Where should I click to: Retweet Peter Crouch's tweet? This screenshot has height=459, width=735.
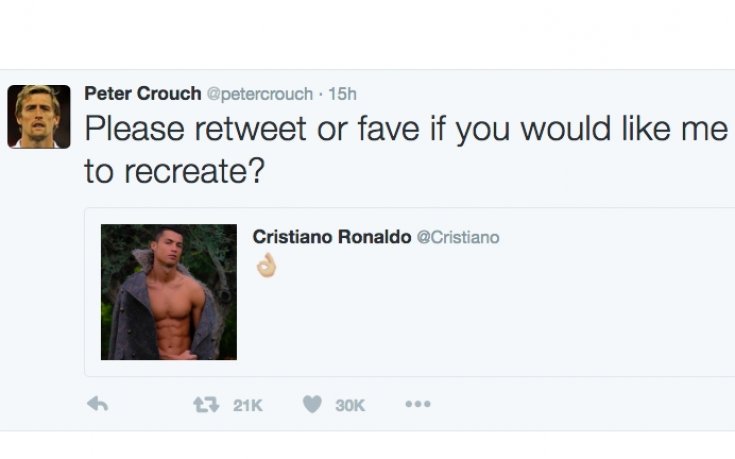click(x=205, y=404)
